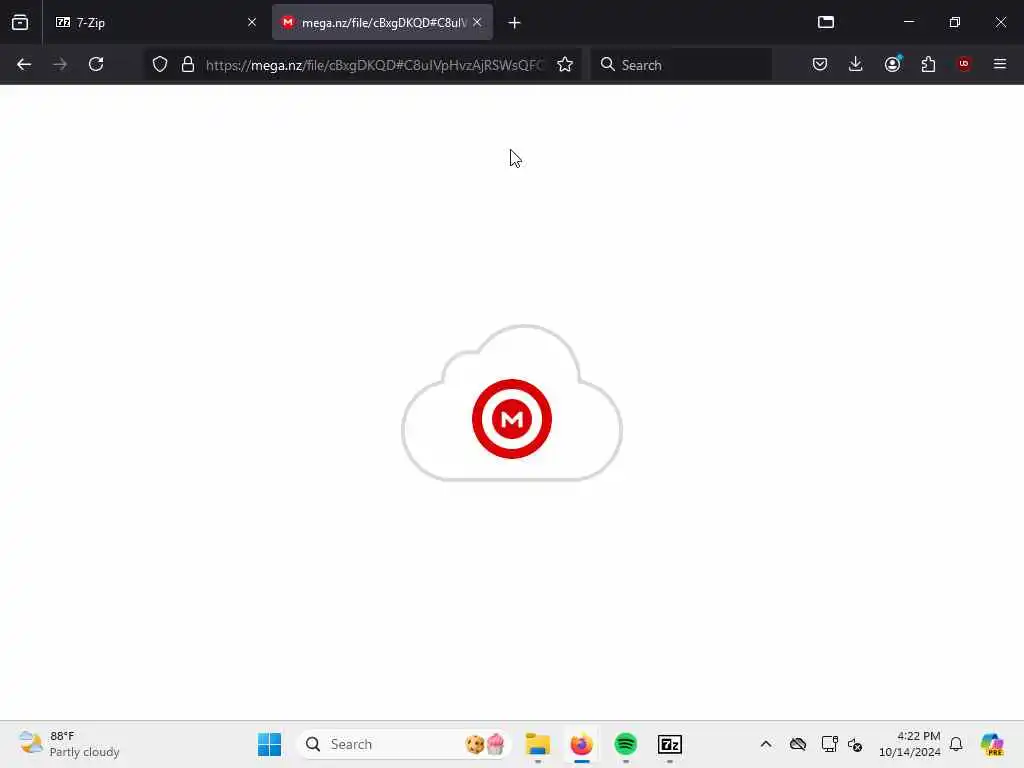Open the Firefox application menu
Image resolution: width=1024 pixels, height=768 pixels.
[1000, 64]
